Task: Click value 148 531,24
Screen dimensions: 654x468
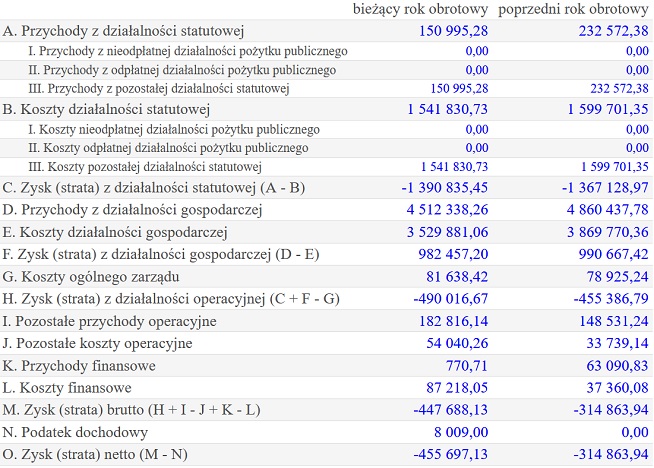Action: pos(614,322)
